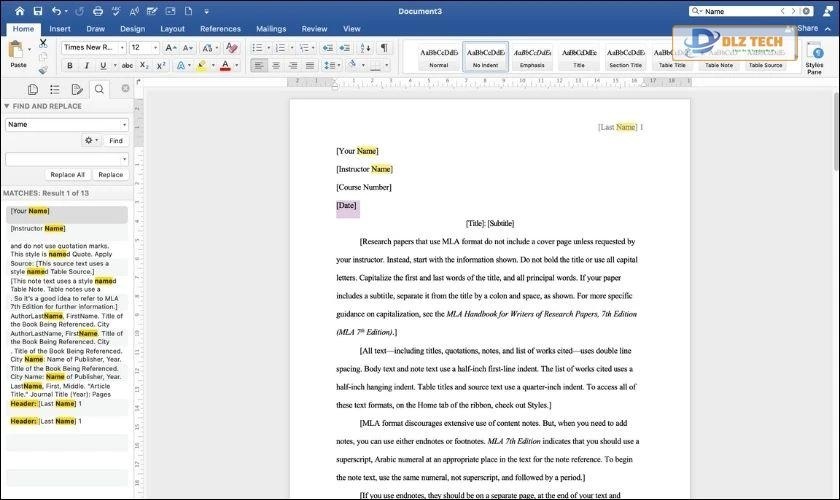Toggle show paragraph marks pilcrow
840x500 pixels.
pos(384,47)
